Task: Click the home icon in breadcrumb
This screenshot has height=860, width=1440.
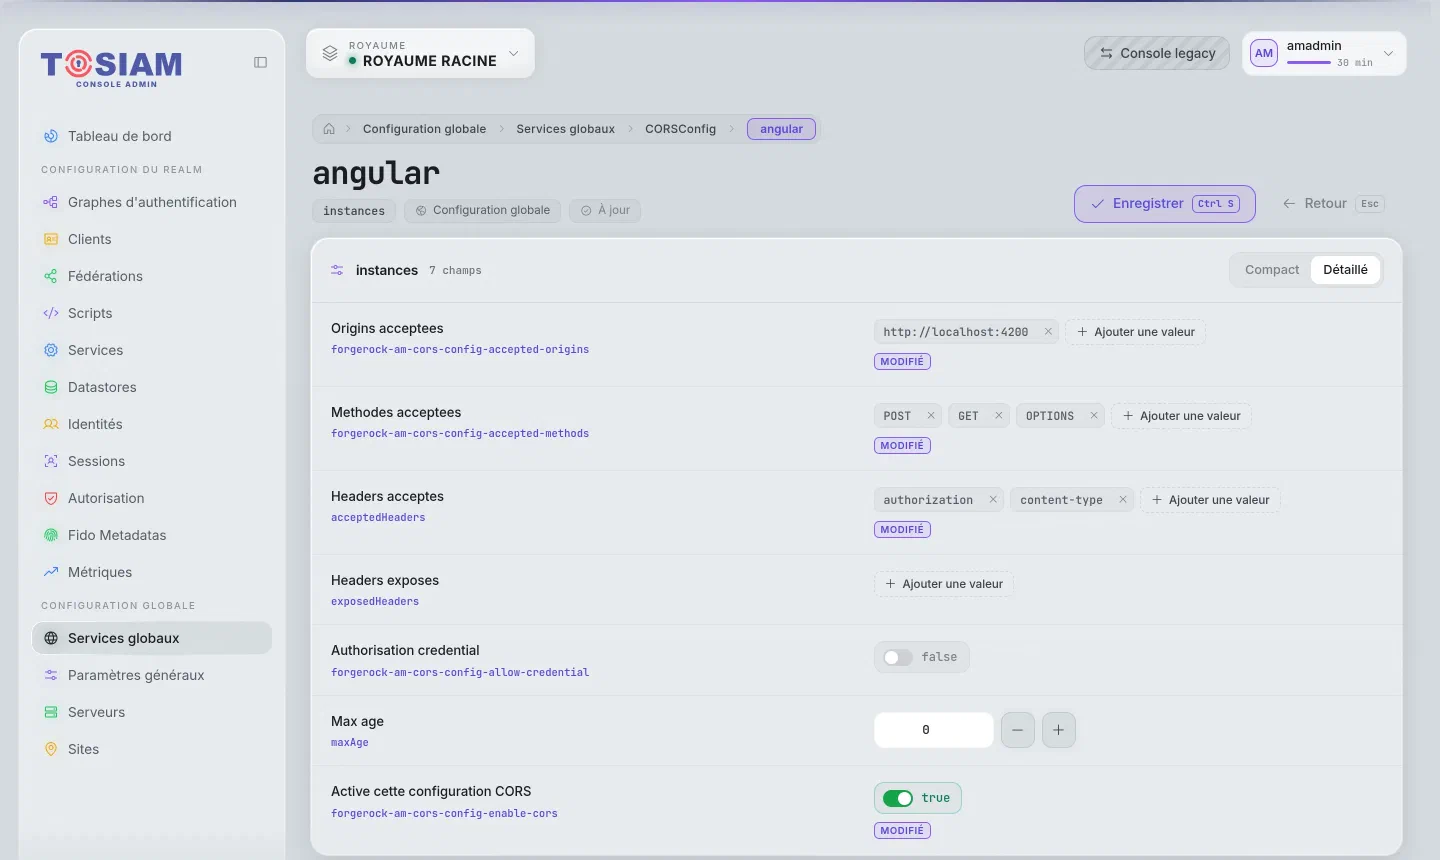Action: (x=329, y=129)
